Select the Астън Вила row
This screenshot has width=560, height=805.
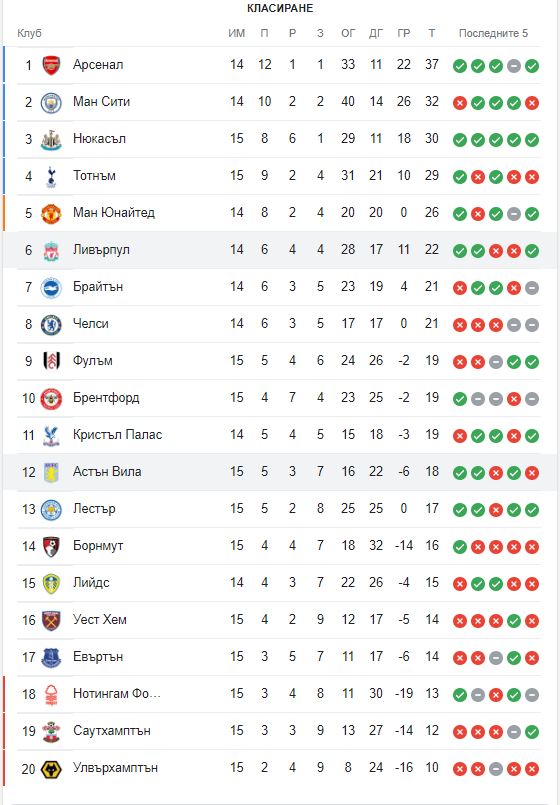(280, 472)
